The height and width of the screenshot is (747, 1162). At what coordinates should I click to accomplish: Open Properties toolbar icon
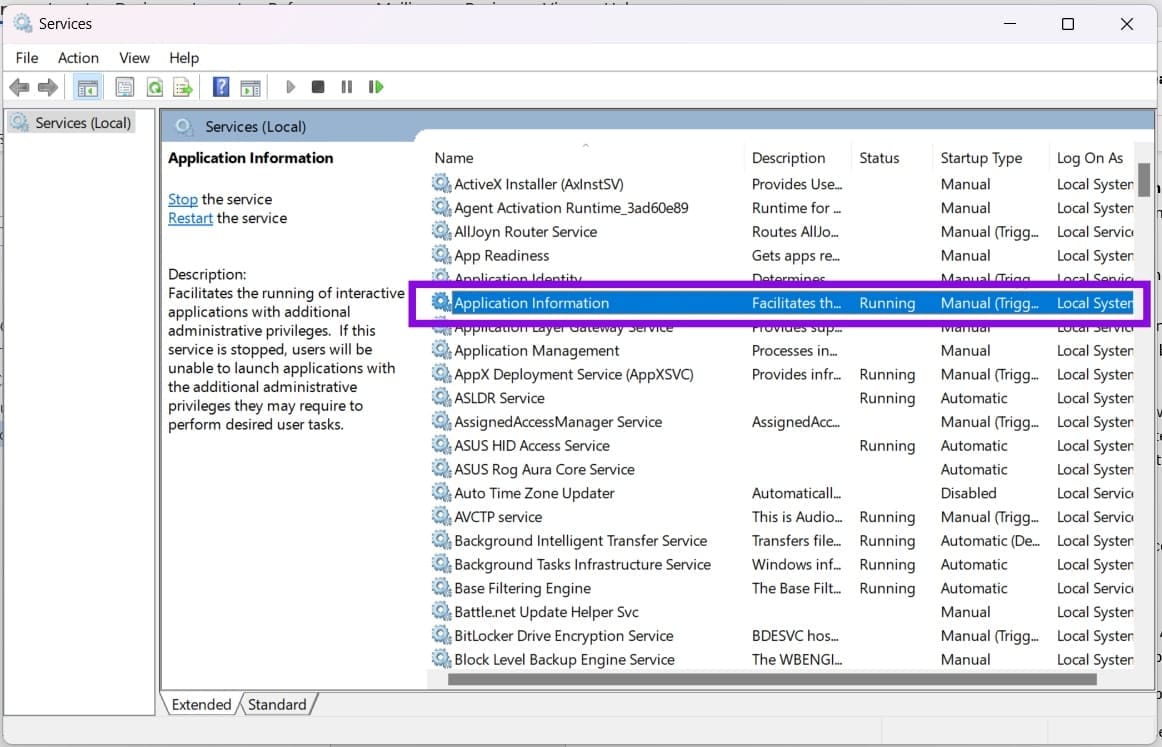(x=124, y=87)
